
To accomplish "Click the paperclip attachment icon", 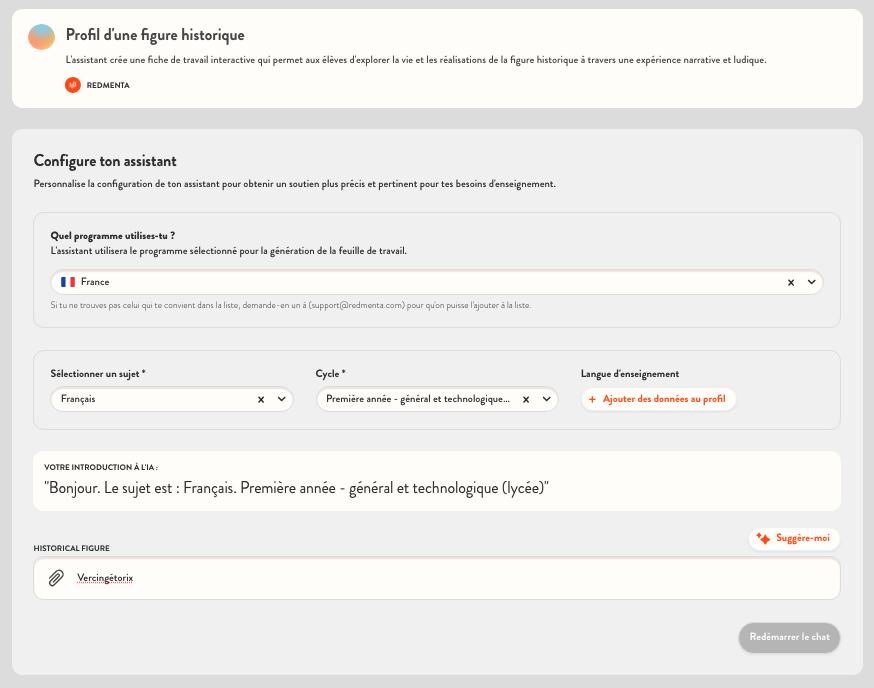I will click(57, 578).
